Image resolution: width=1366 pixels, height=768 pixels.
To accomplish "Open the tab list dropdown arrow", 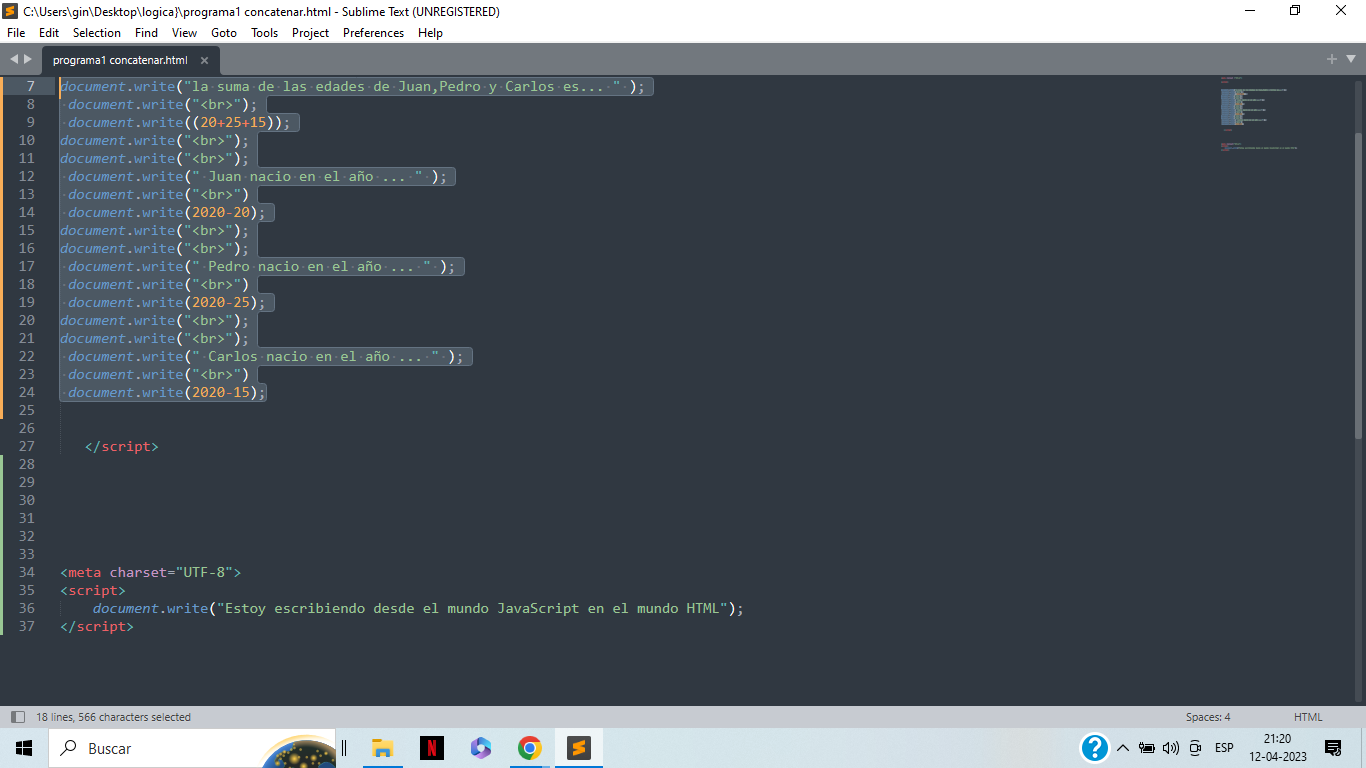I will pos(1350,60).
